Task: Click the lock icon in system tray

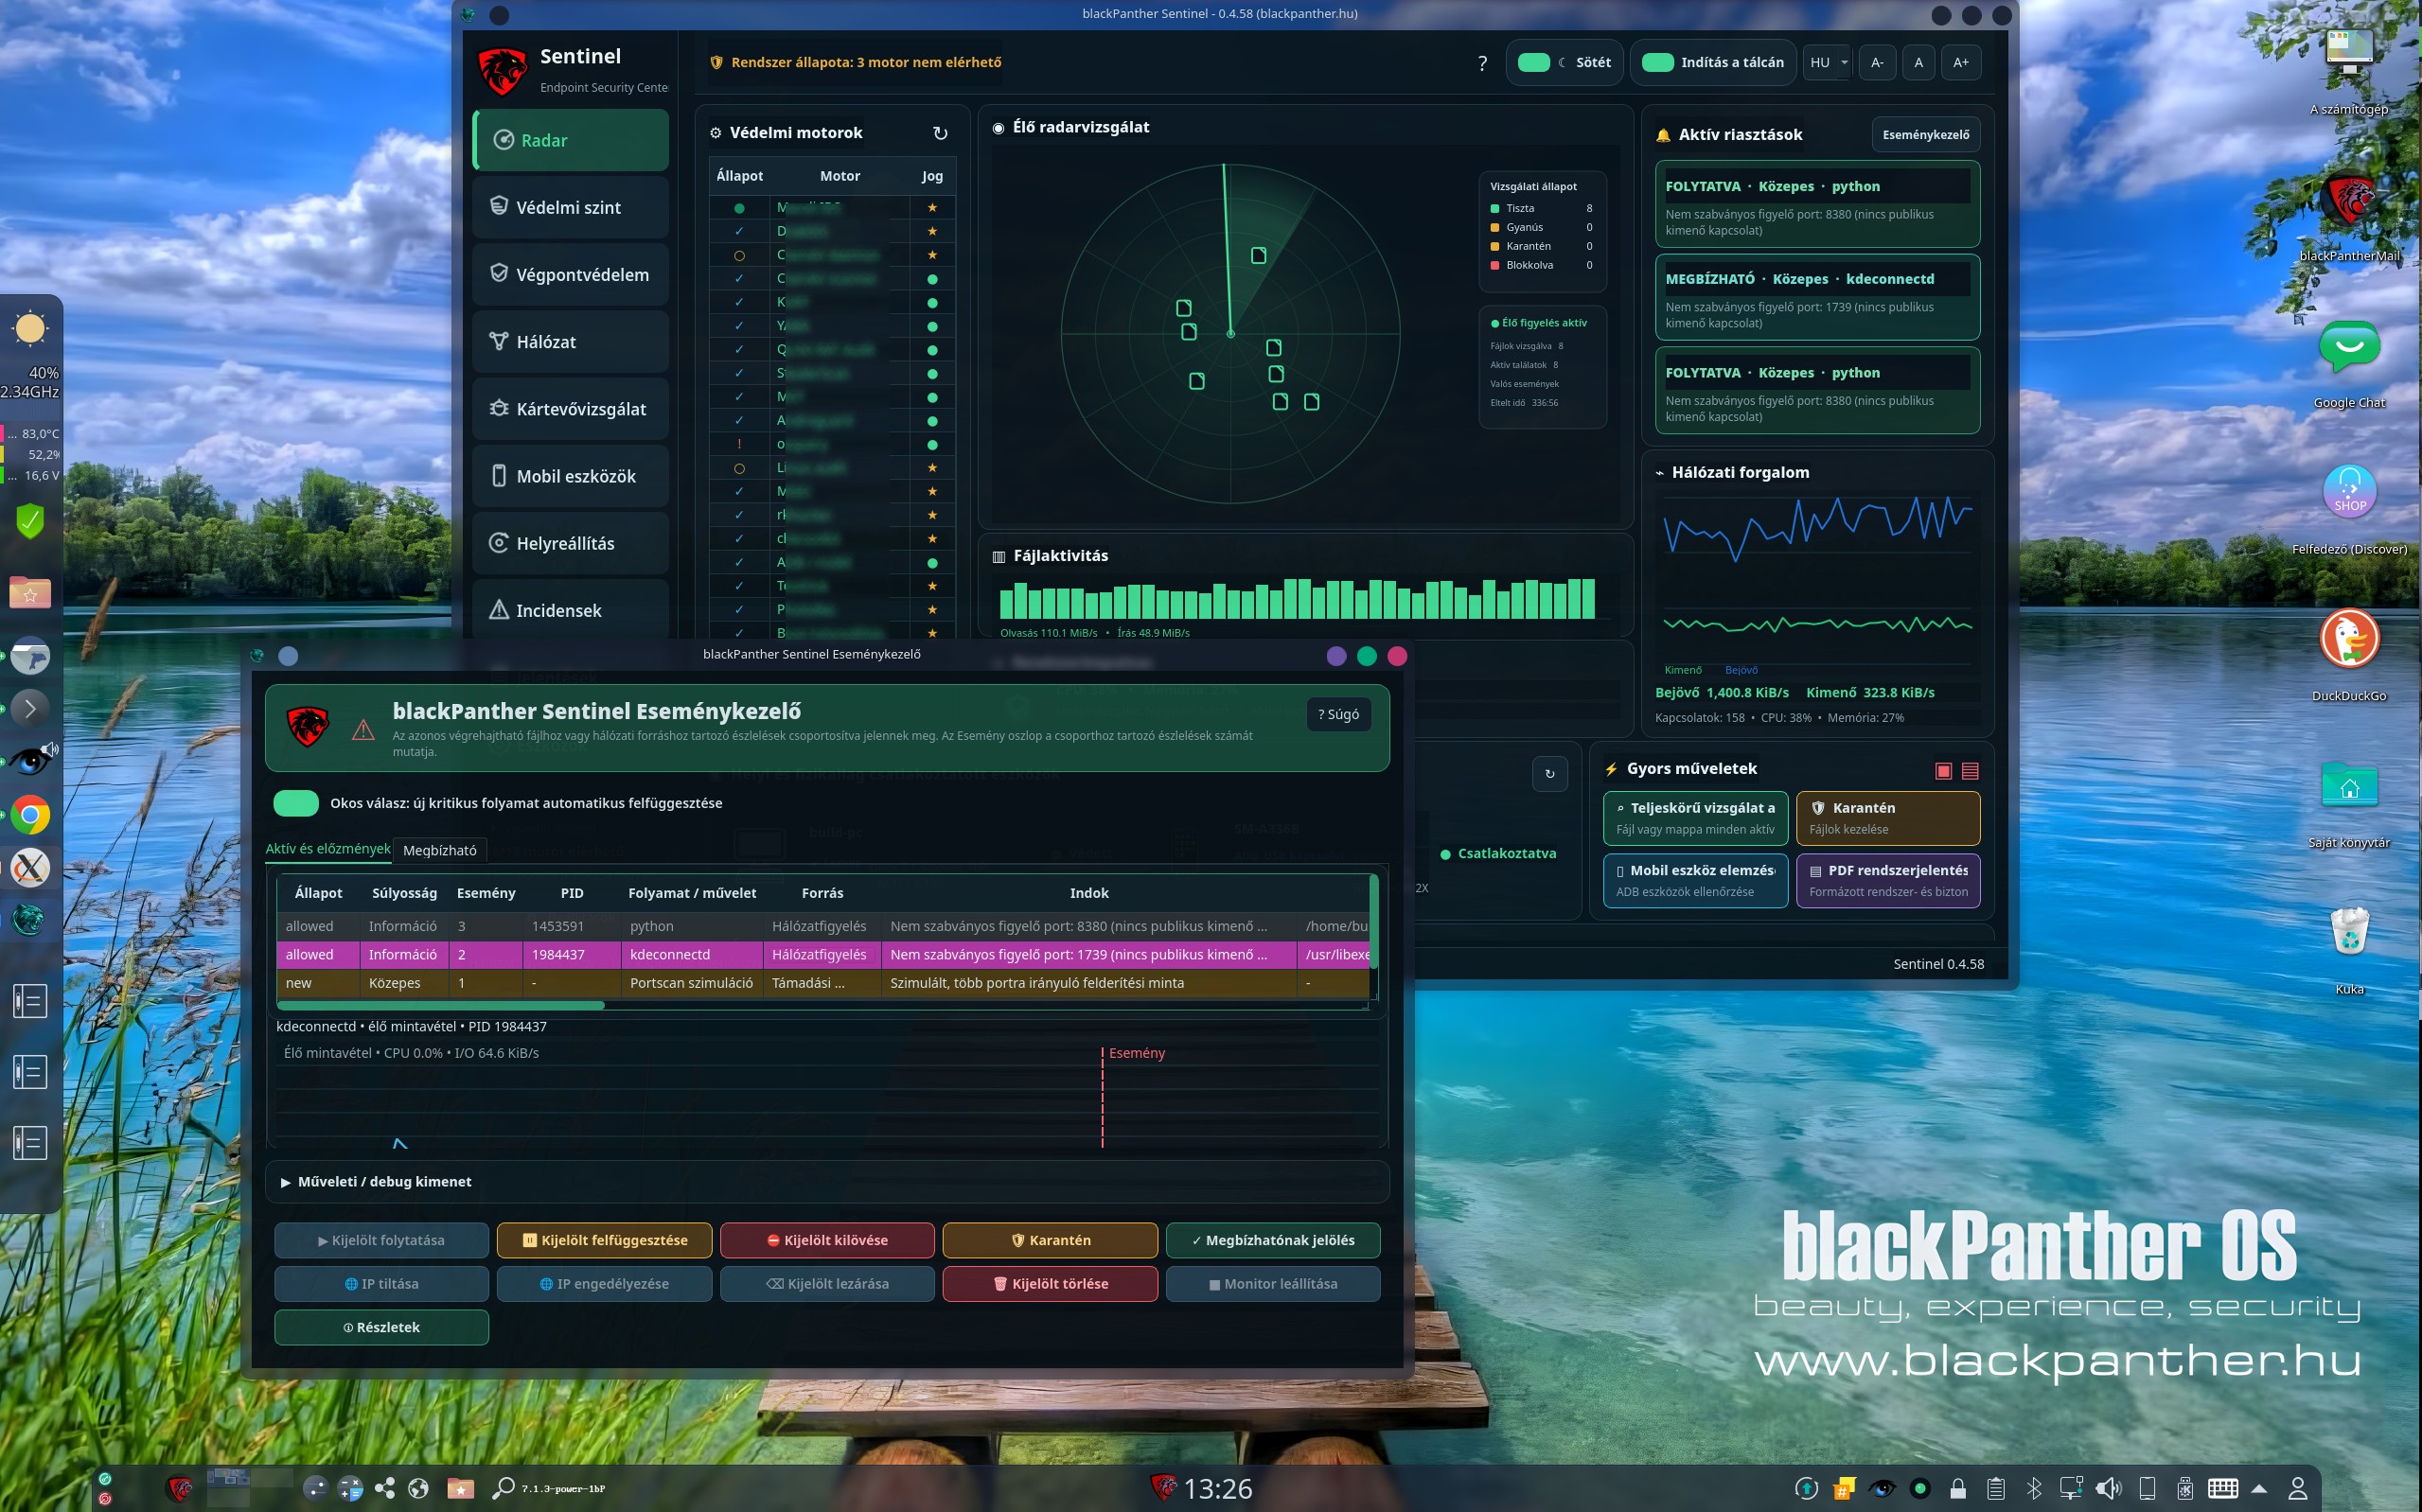Action: tap(1957, 1488)
